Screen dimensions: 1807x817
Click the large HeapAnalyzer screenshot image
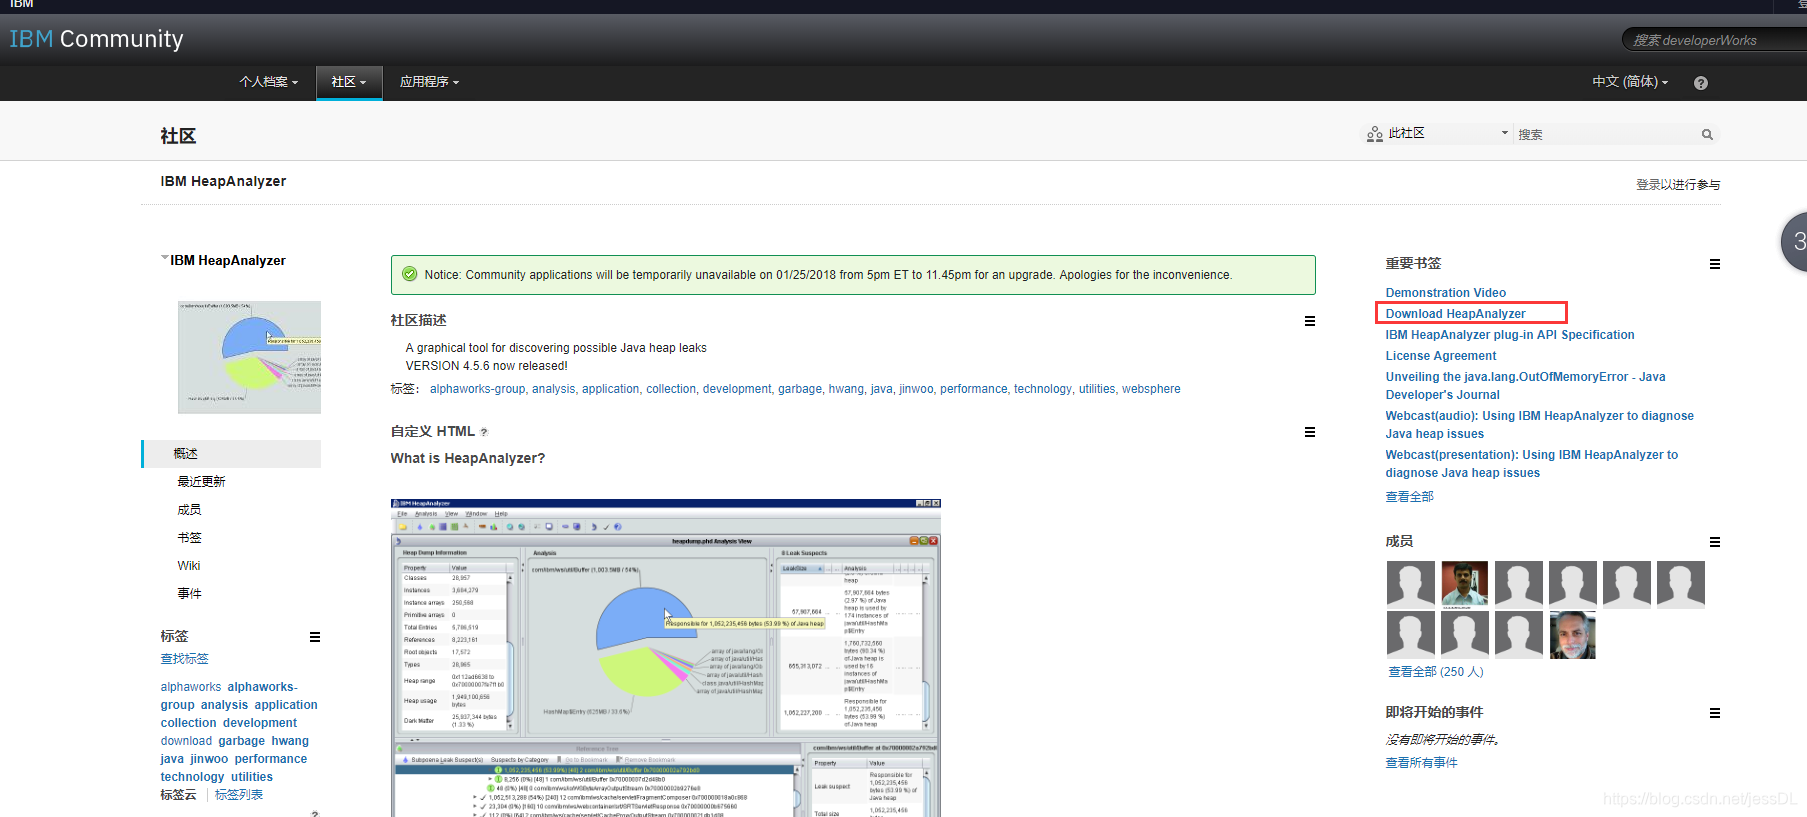(x=666, y=658)
